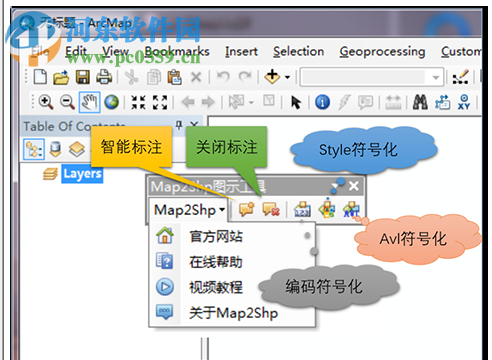492x360 pixels.
Task: Click the Go To XY icon
Action: (464, 102)
